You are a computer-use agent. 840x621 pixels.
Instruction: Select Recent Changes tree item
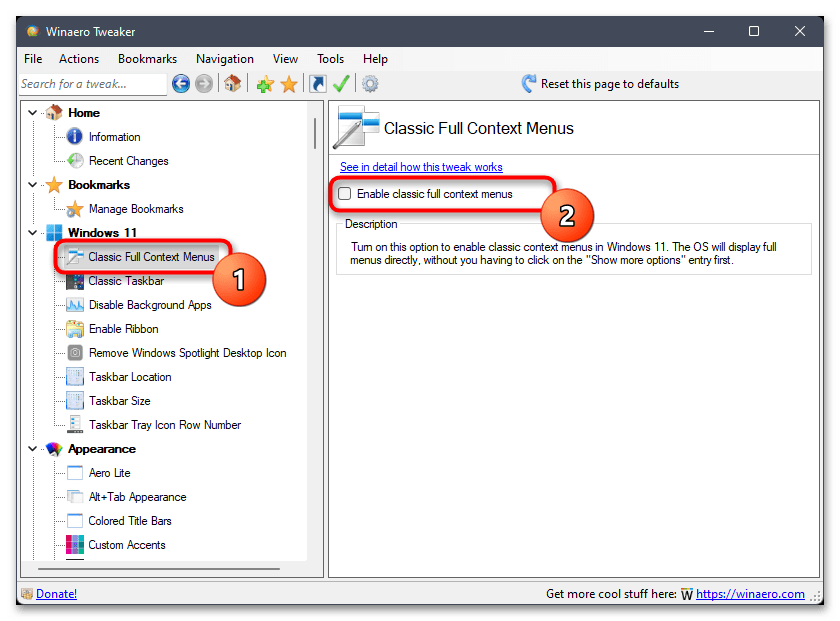[129, 161]
